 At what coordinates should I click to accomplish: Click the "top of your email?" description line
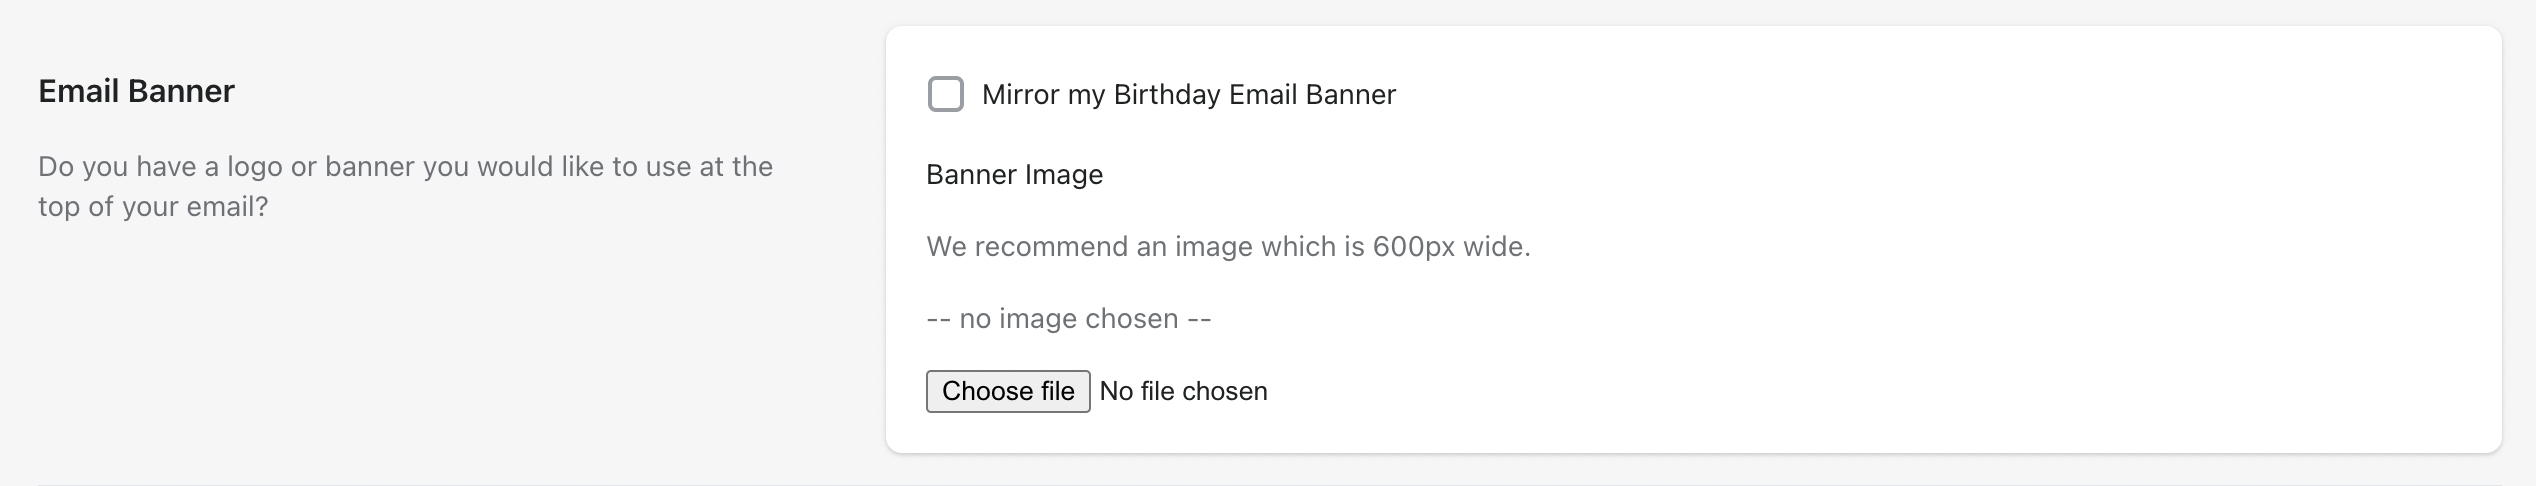(x=153, y=206)
